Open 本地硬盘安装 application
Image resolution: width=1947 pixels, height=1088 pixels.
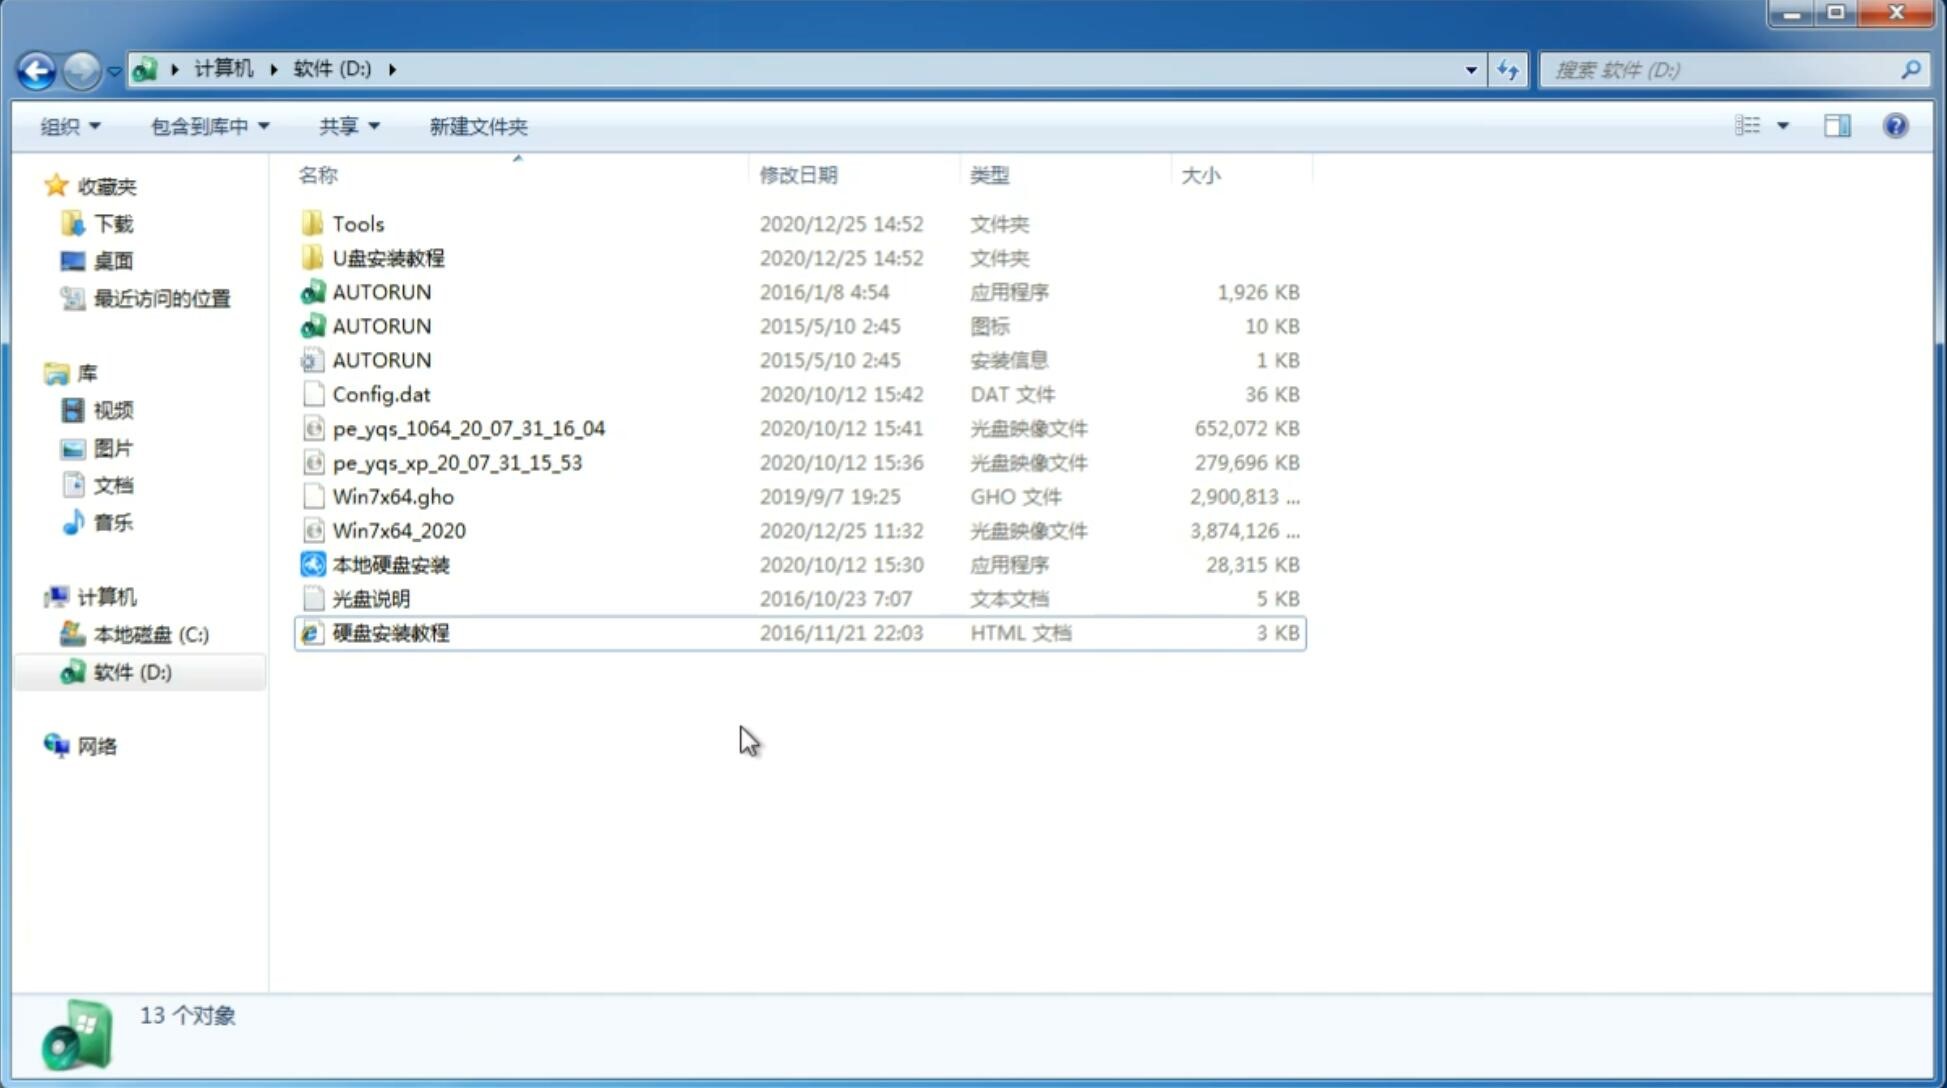point(390,564)
